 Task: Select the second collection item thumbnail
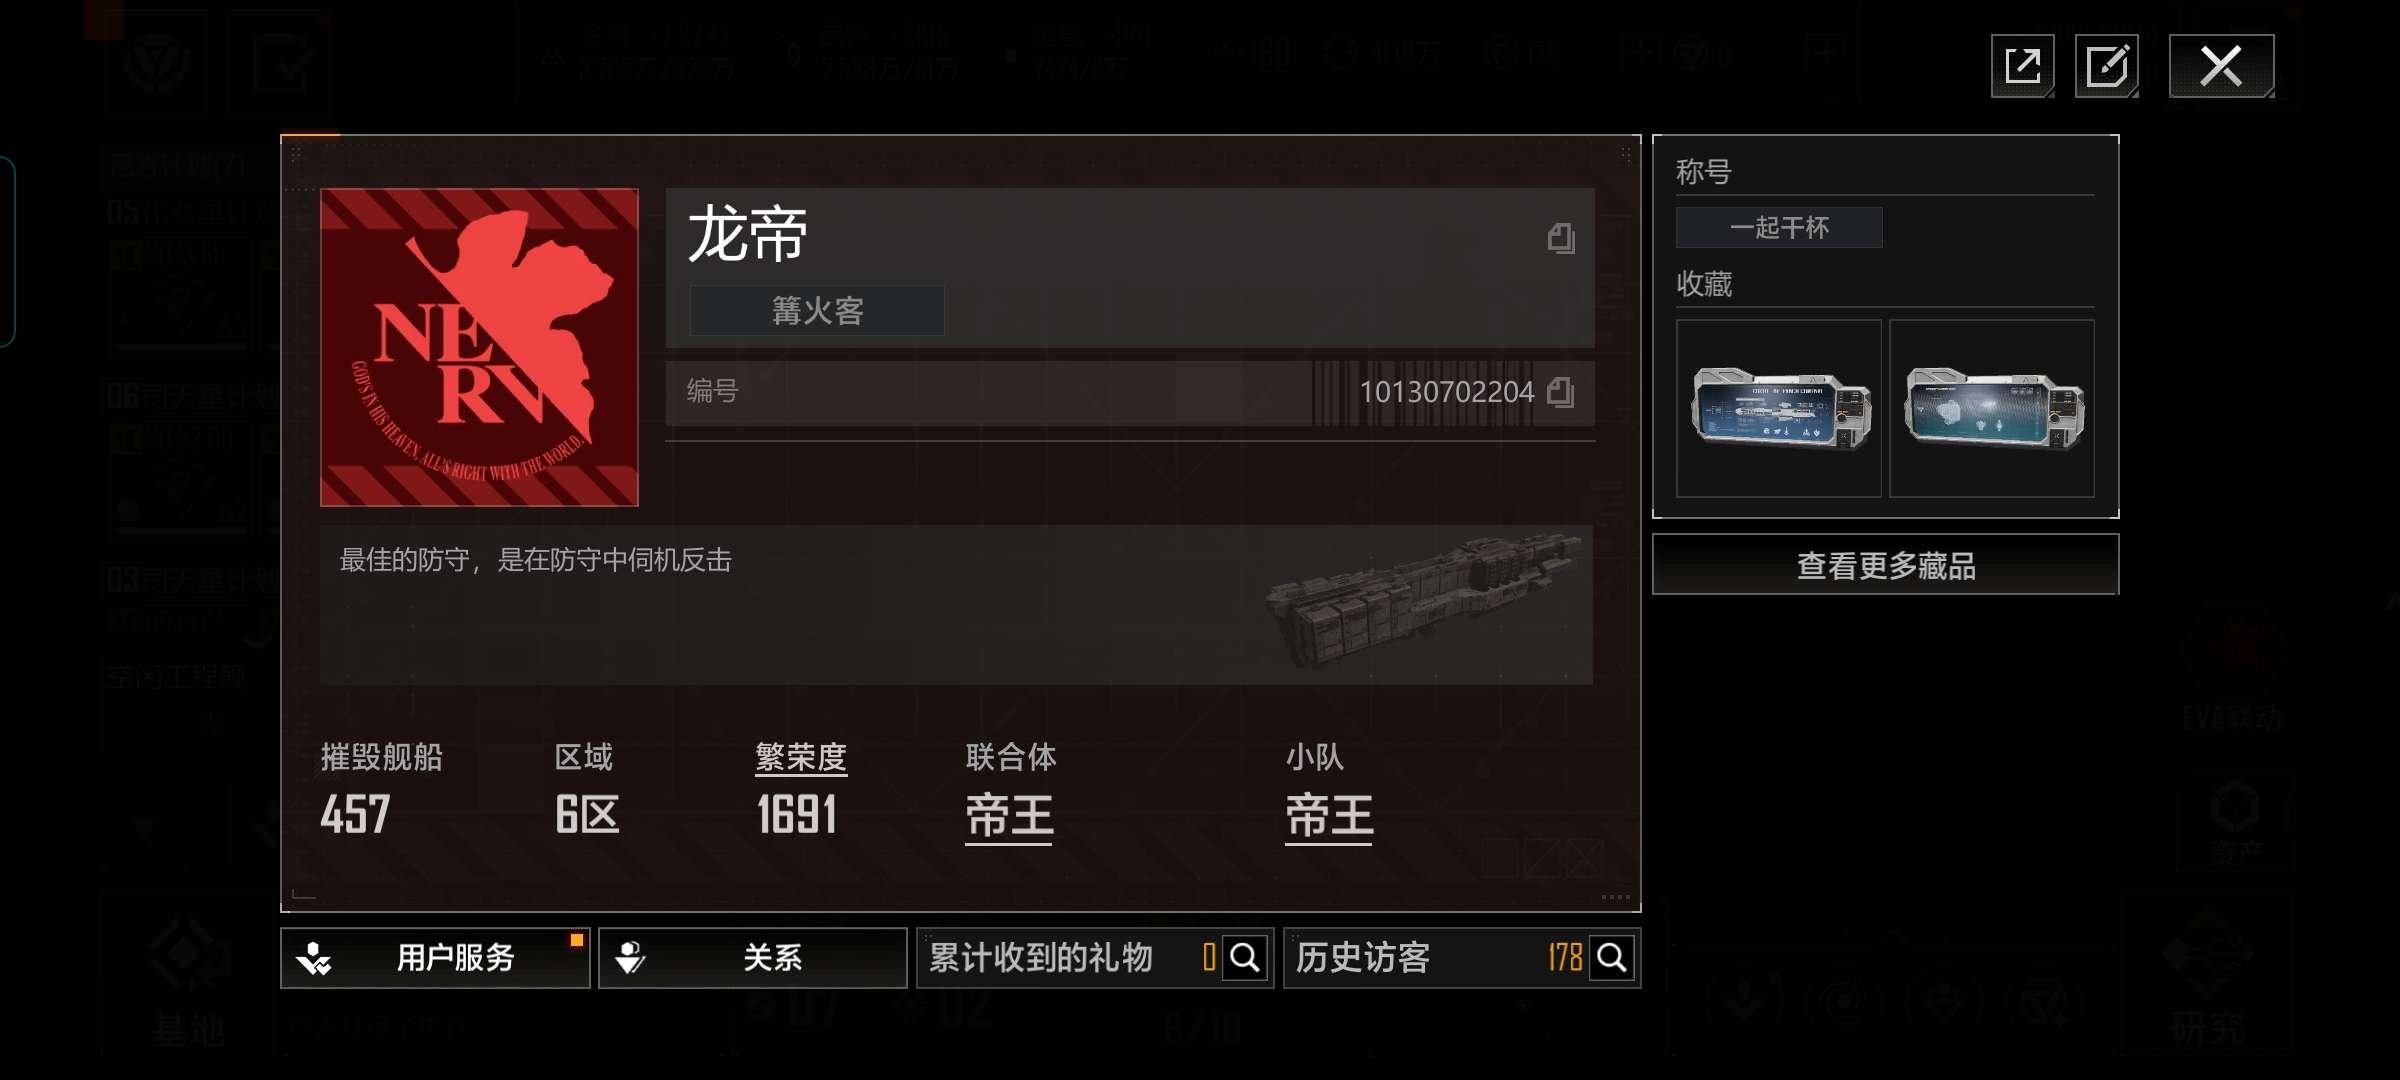tap(1992, 409)
